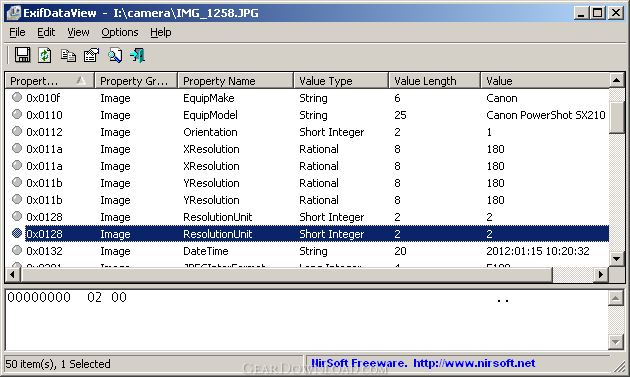Click the Exit toolbar icon
The height and width of the screenshot is (377, 630).
137,55
